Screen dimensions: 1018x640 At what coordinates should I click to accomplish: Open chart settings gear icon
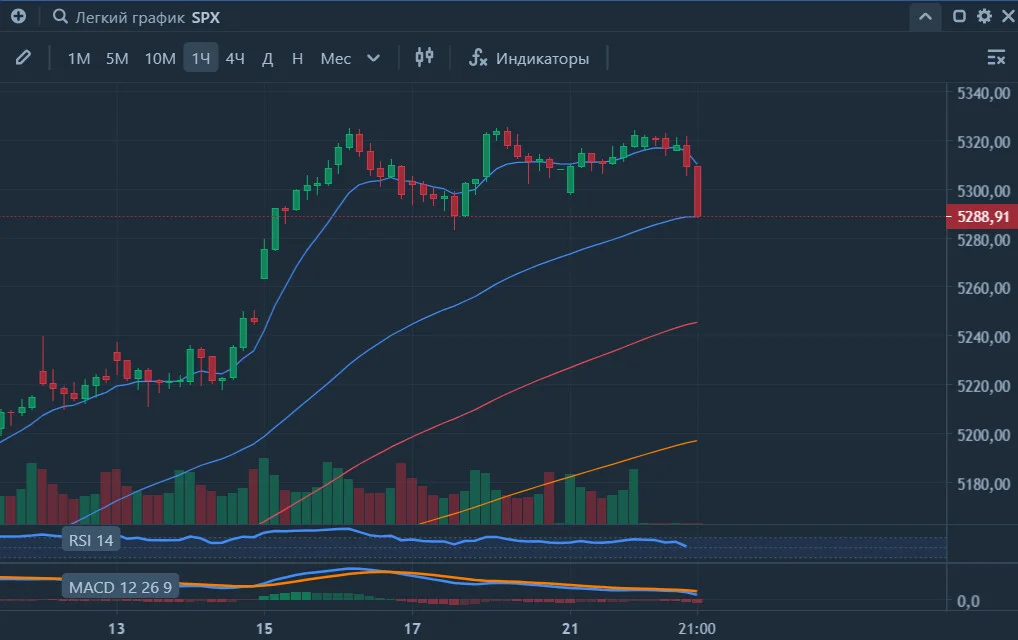click(984, 16)
